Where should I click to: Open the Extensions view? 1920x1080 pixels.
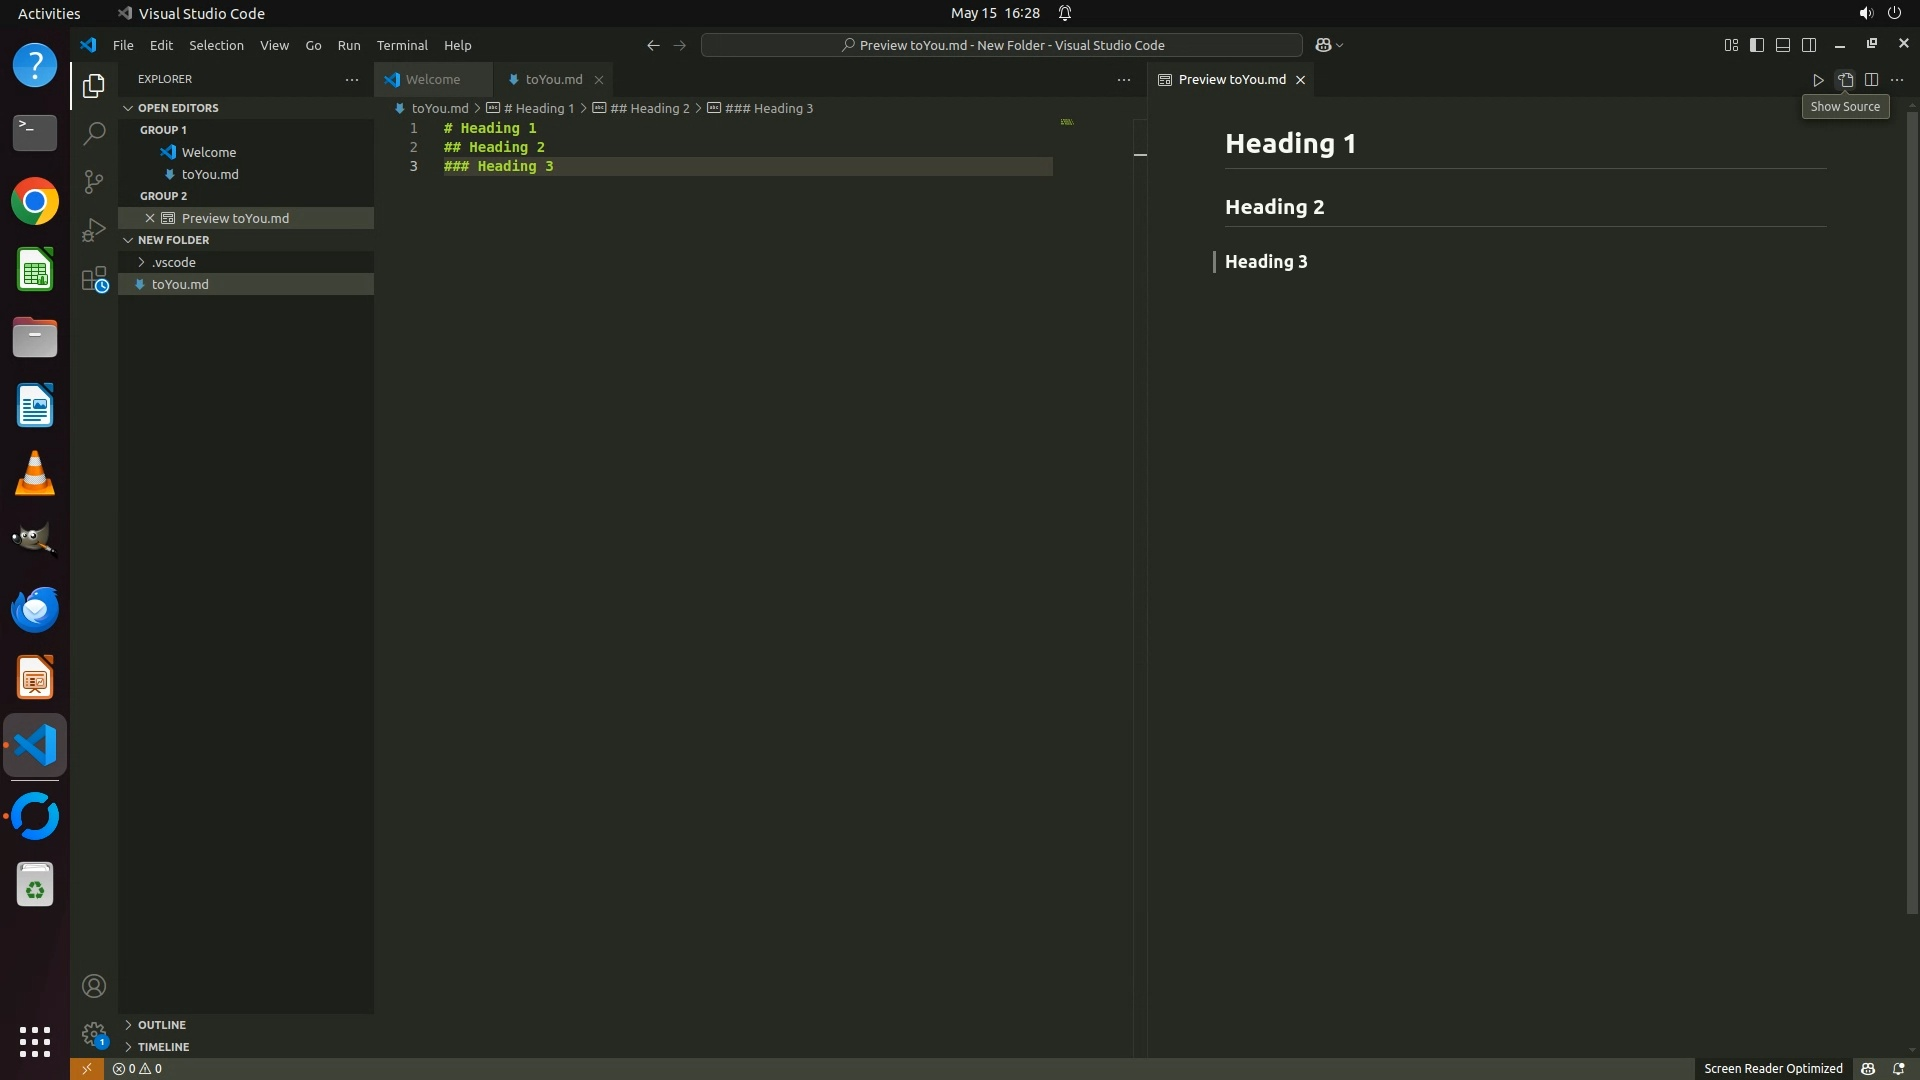tap(94, 279)
